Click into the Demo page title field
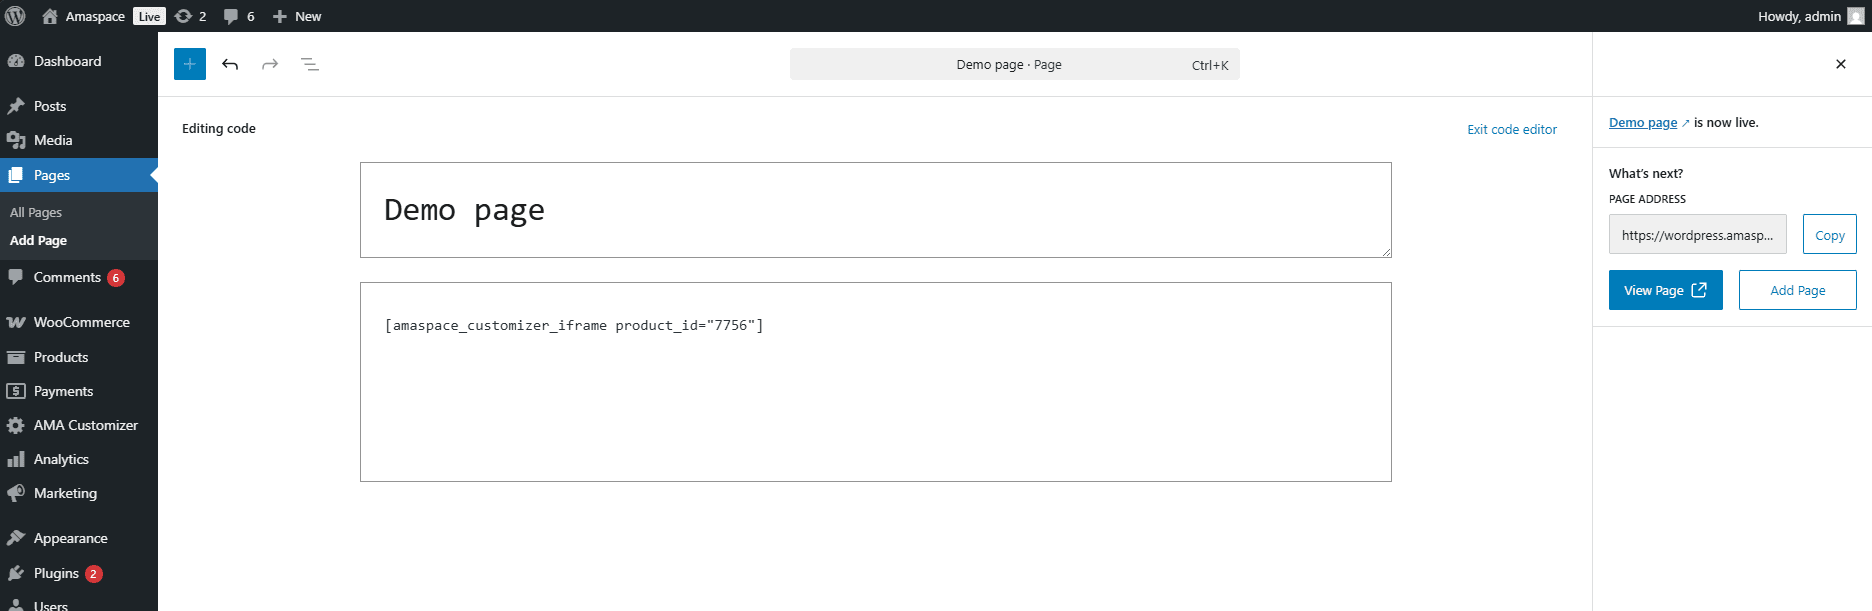Image resolution: width=1872 pixels, height=611 pixels. [875, 210]
